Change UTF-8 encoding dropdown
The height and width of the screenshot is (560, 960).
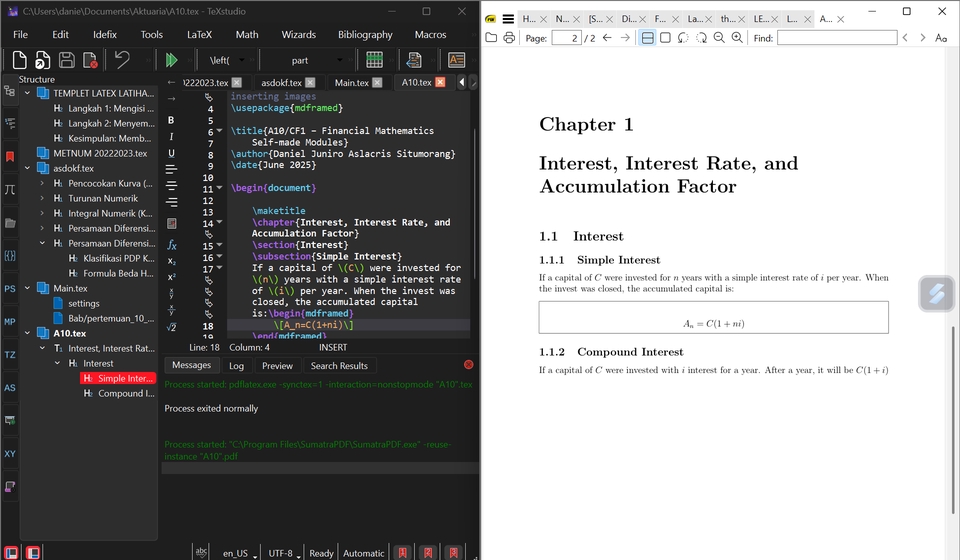point(284,553)
